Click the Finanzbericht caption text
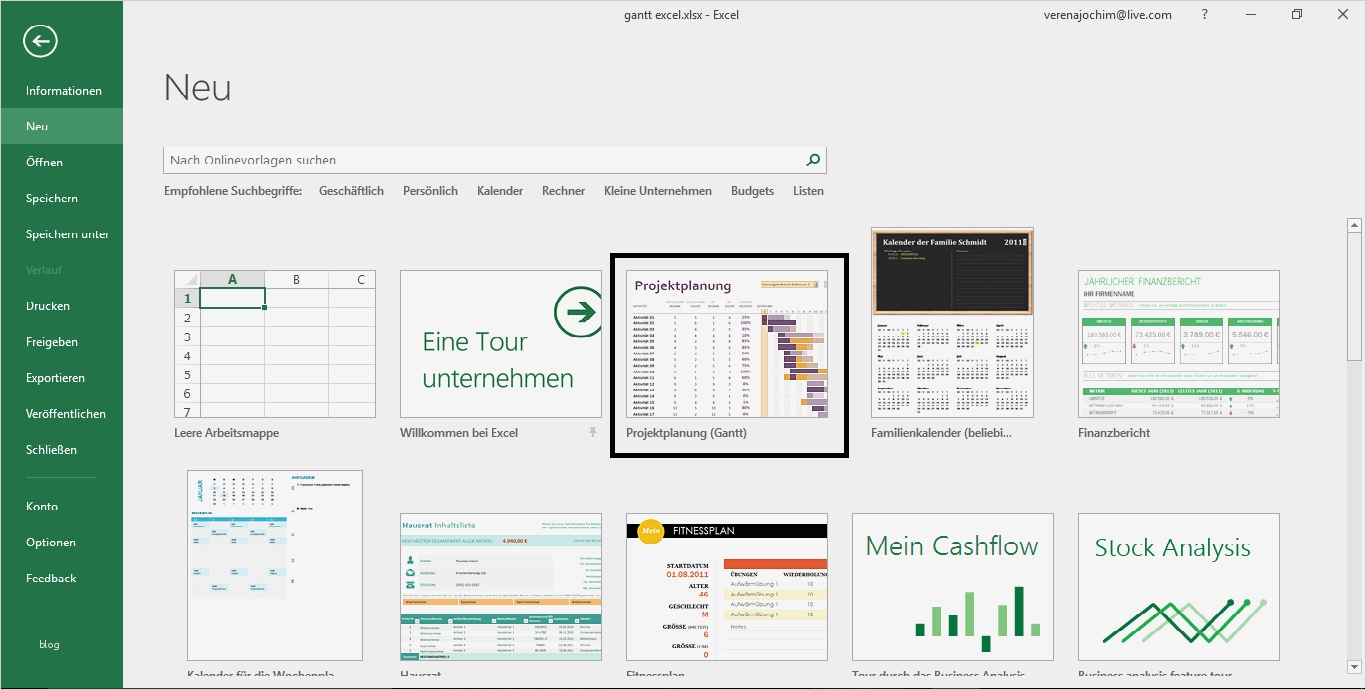Screen dimensions: 1366x690 [x=1114, y=433]
